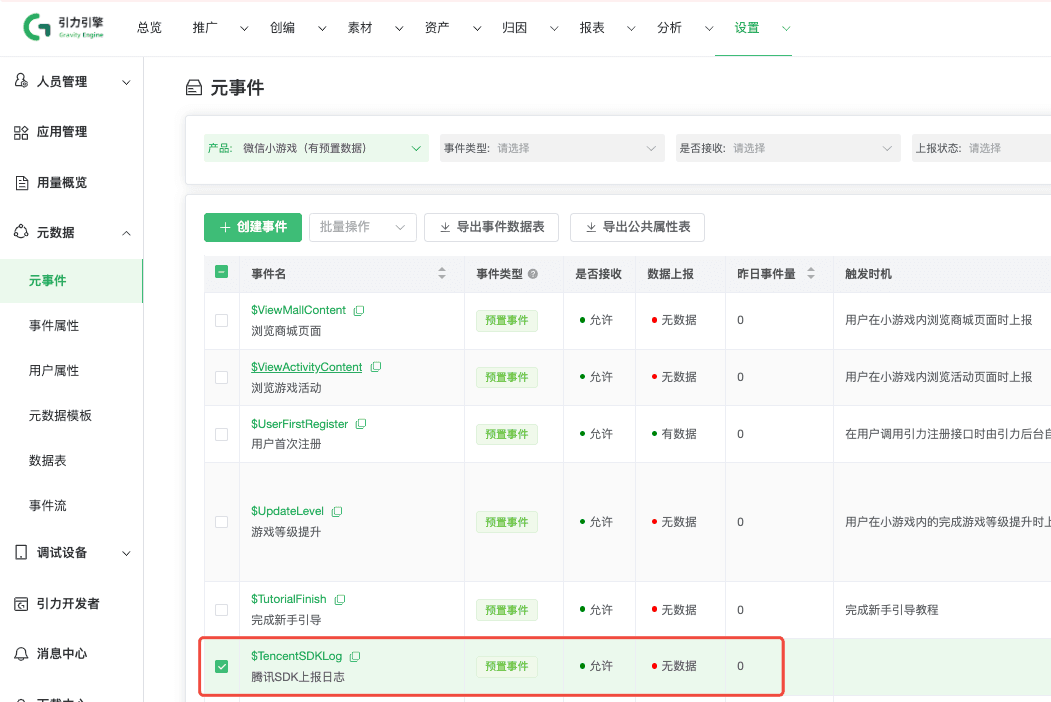Click the 创建事件 button

coord(253,227)
